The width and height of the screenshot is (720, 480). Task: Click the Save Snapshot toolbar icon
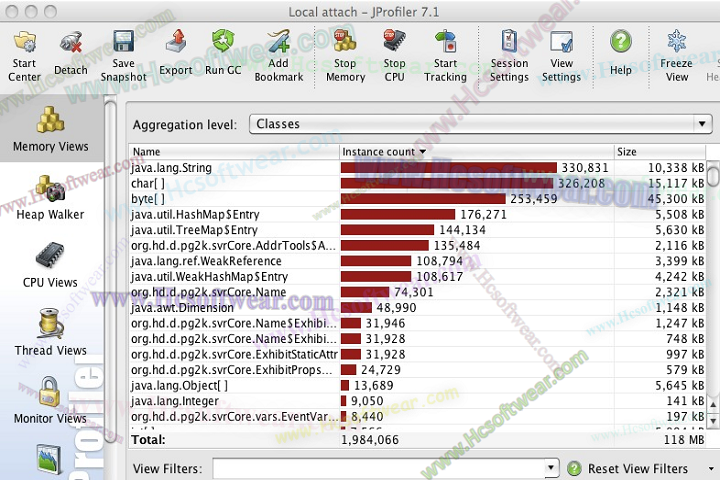tap(123, 42)
